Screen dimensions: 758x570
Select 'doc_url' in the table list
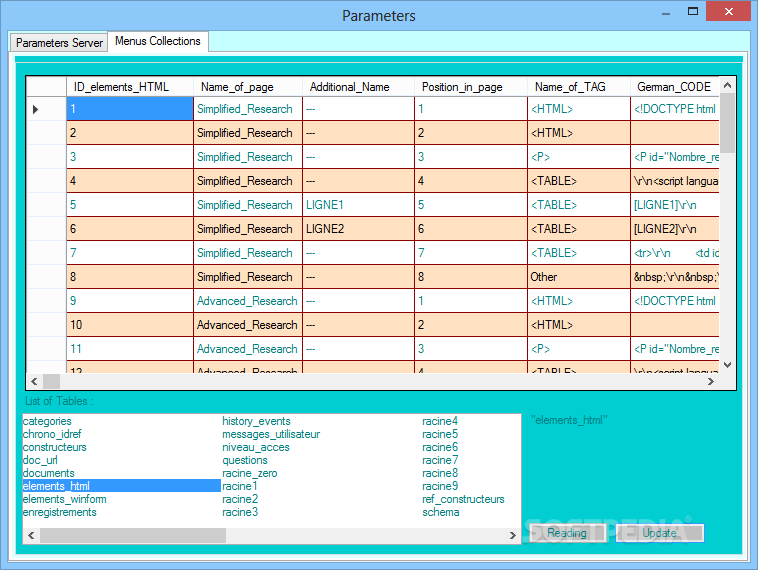point(40,460)
